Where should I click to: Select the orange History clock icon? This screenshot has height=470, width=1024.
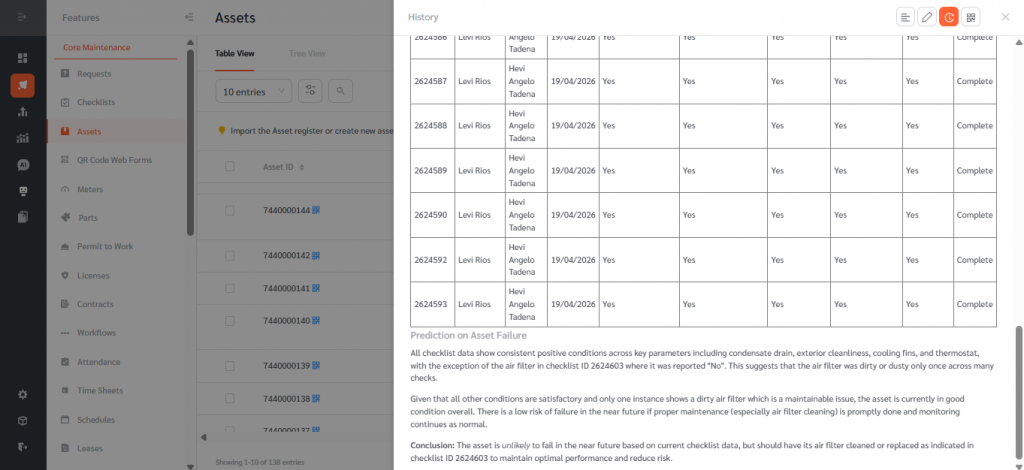(x=949, y=17)
